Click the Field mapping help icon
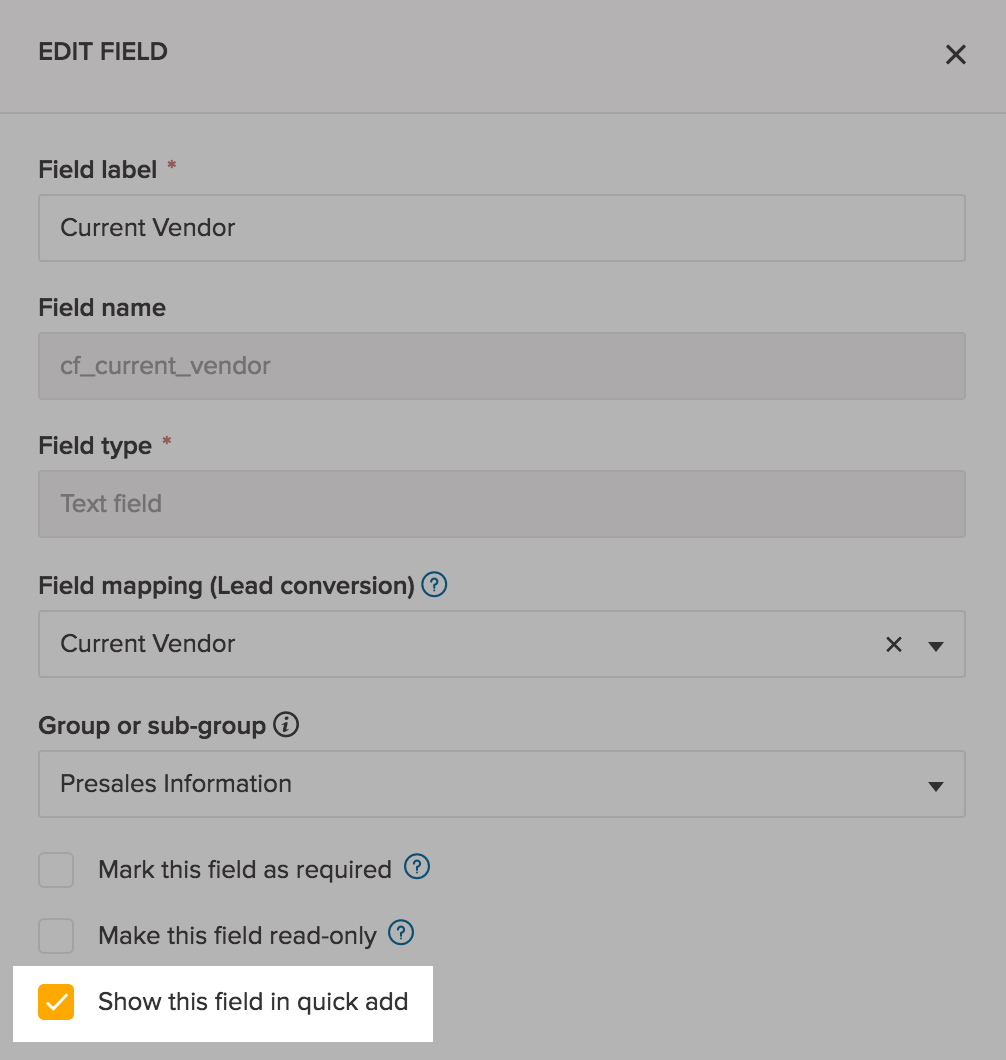Image resolution: width=1006 pixels, height=1060 pixels. click(x=434, y=584)
